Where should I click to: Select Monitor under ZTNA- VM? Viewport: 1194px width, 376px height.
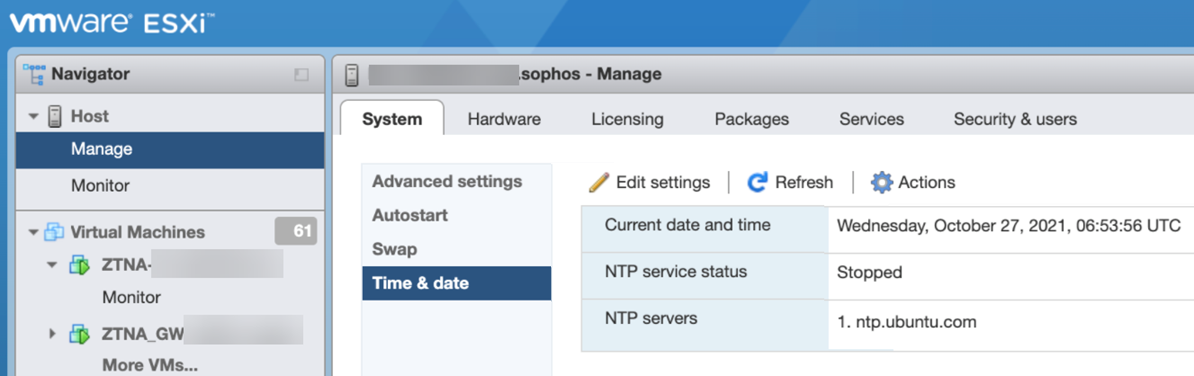(x=132, y=298)
